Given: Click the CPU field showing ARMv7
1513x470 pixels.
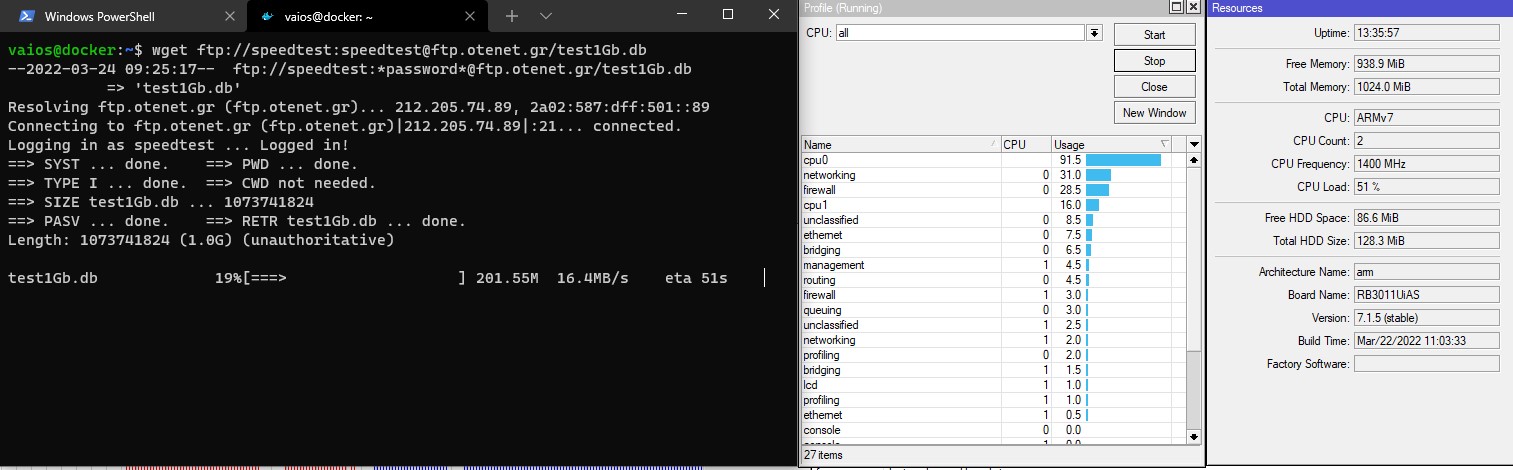Looking at the screenshot, I should point(1426,118).
